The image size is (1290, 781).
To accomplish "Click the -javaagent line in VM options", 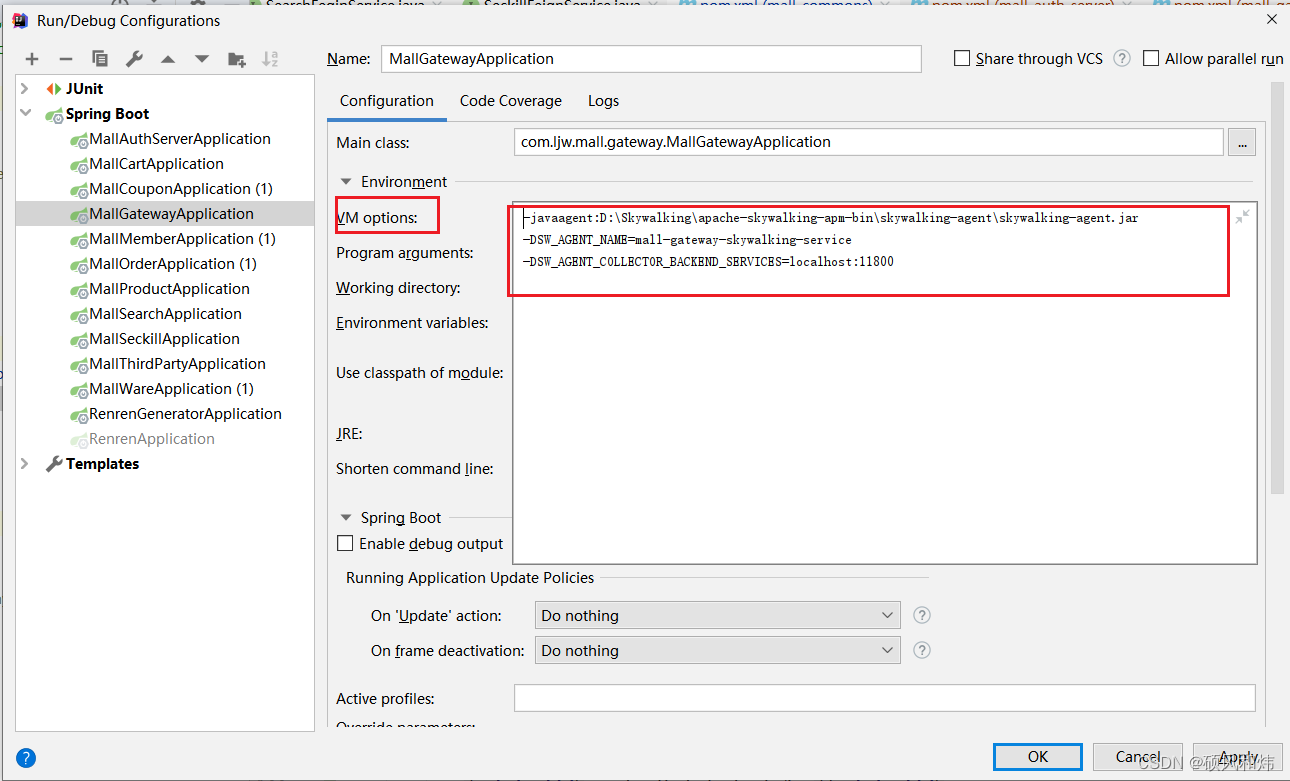I will tap(830, 218).
